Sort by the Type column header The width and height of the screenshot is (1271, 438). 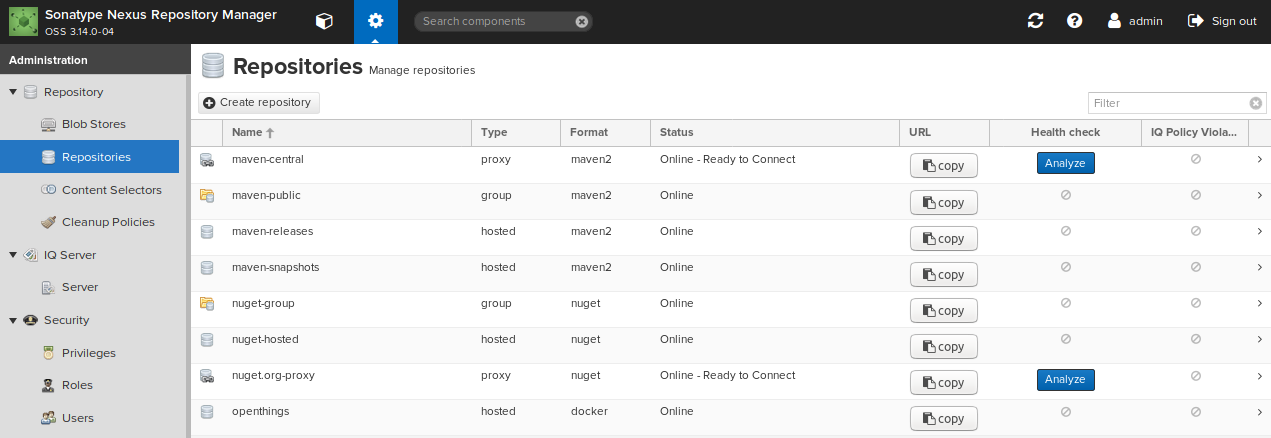point(516,132)
